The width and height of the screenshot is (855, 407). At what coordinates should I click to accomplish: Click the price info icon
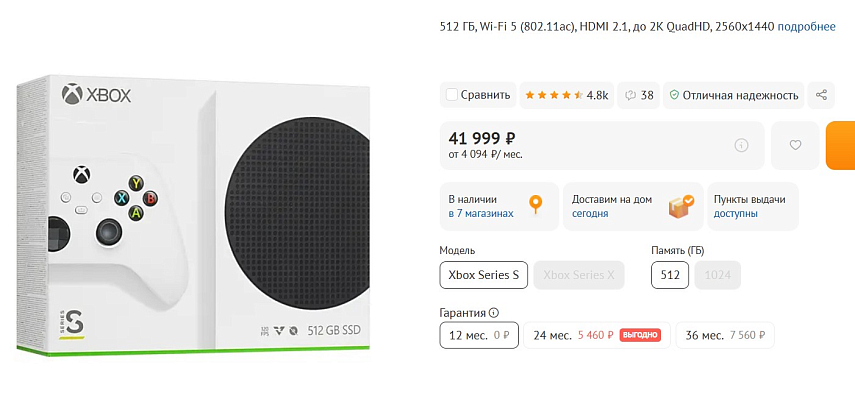pyautogui.click(x=741, y=145)
